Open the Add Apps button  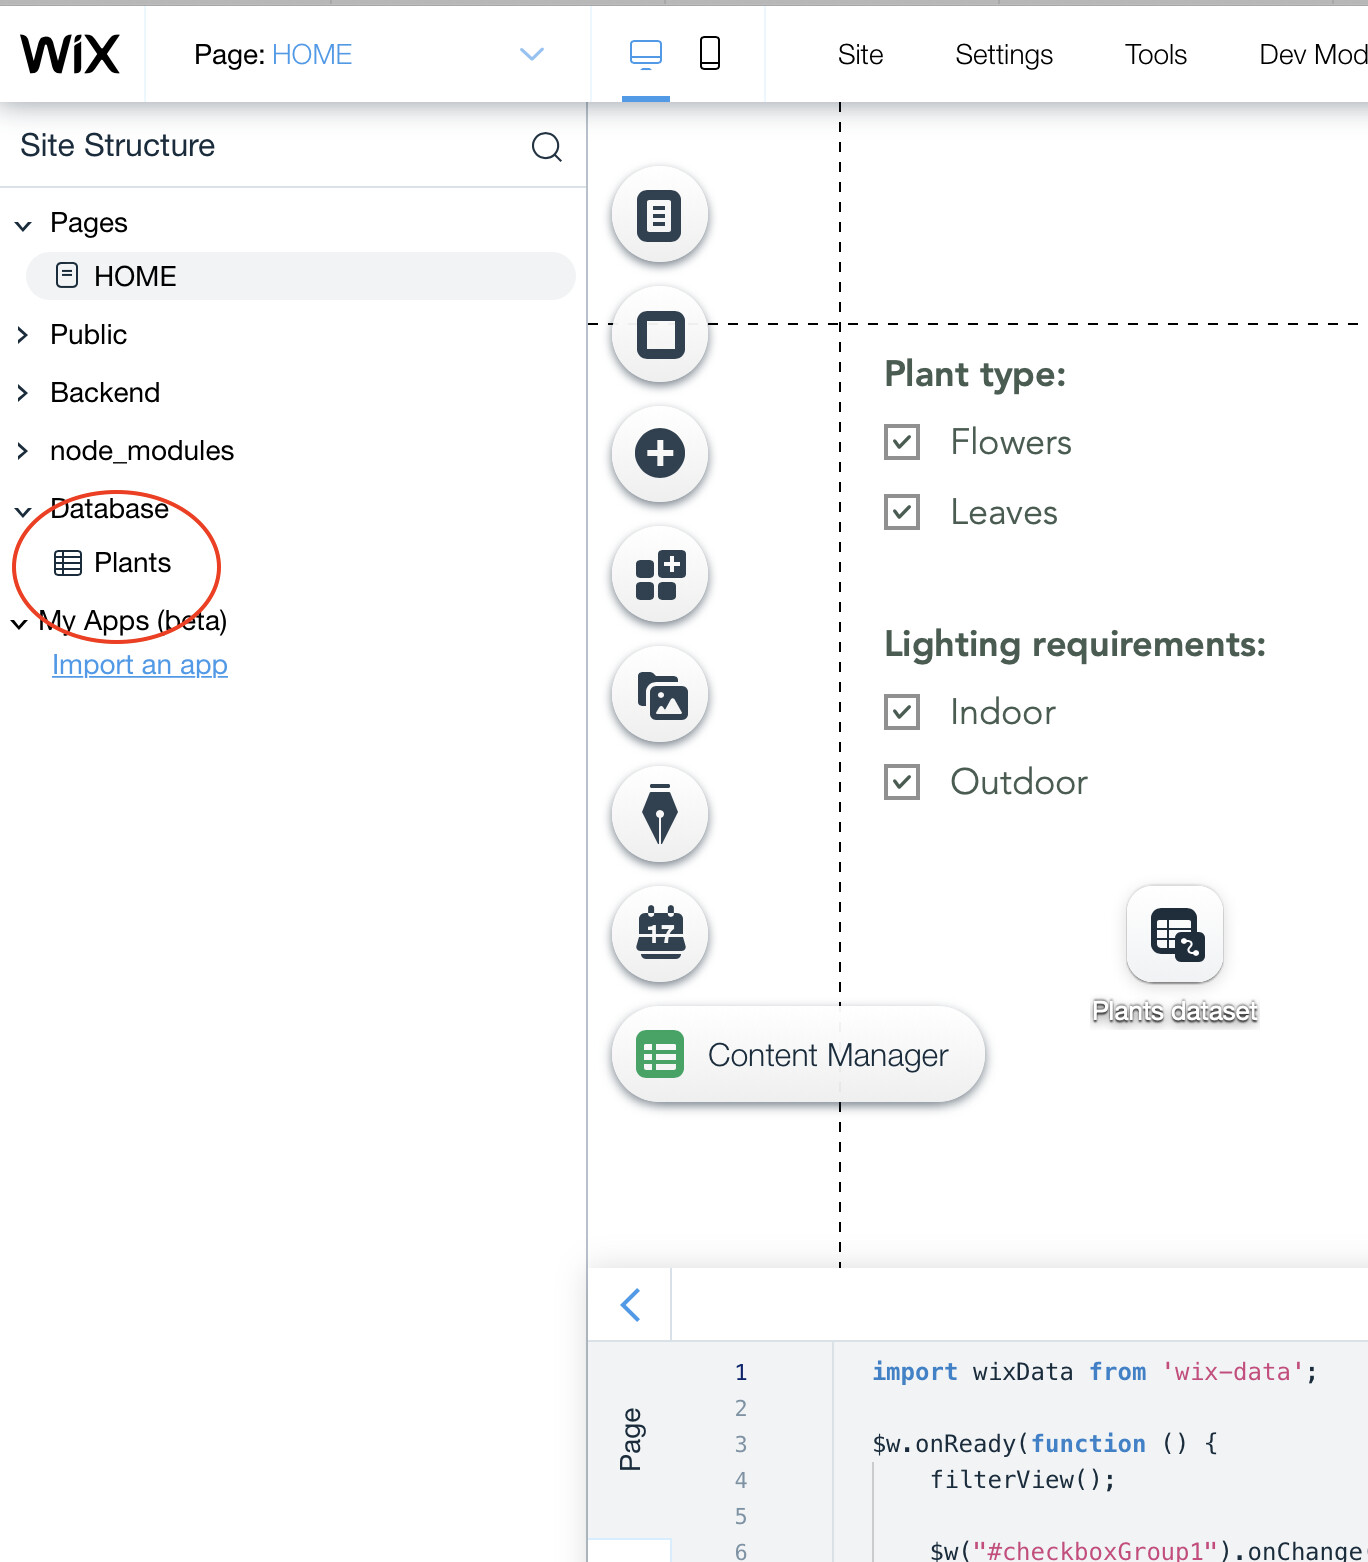tap(660, 575)
